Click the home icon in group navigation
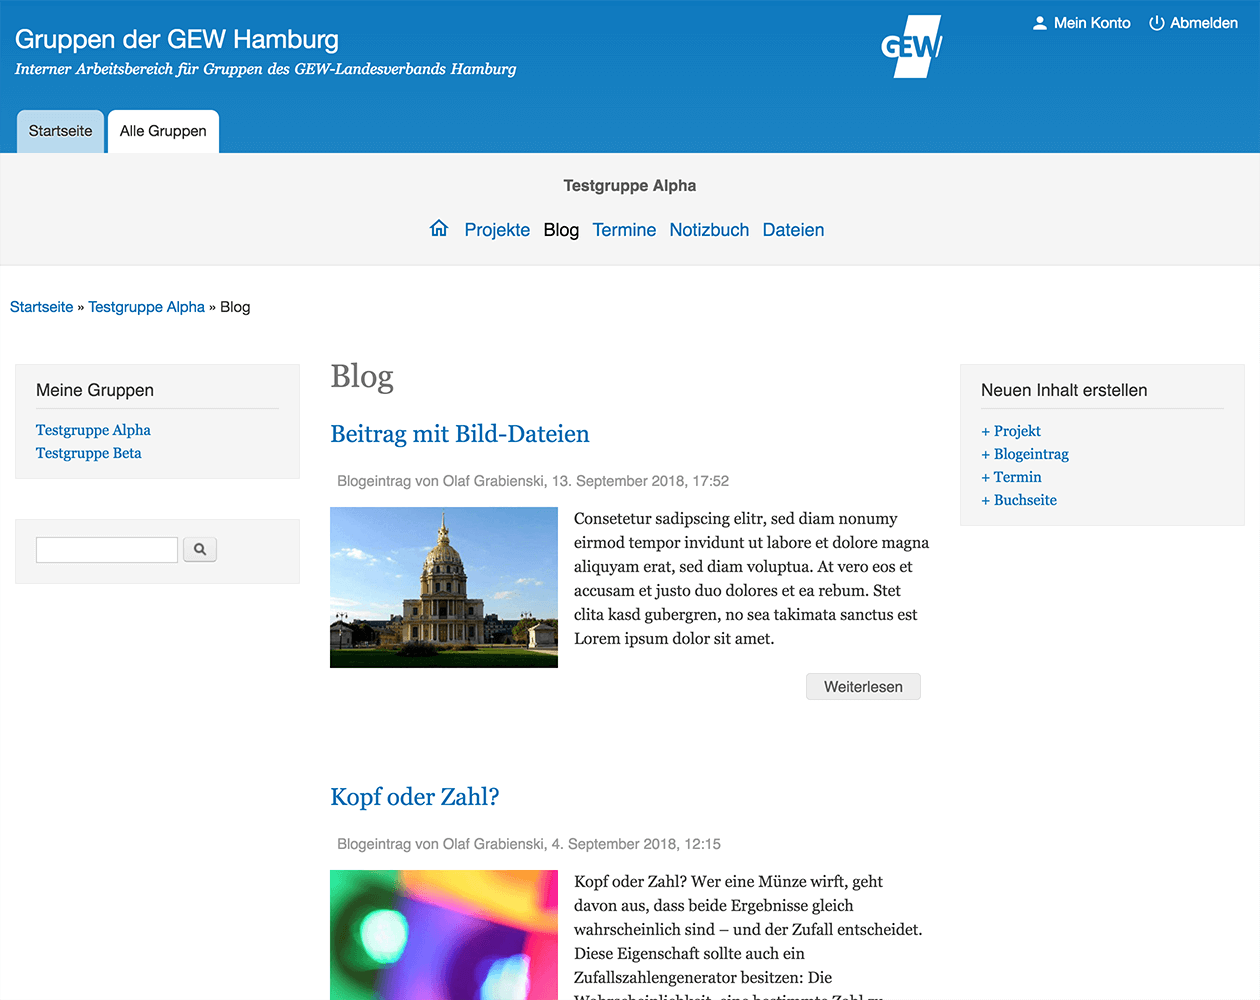 [438, 229]
